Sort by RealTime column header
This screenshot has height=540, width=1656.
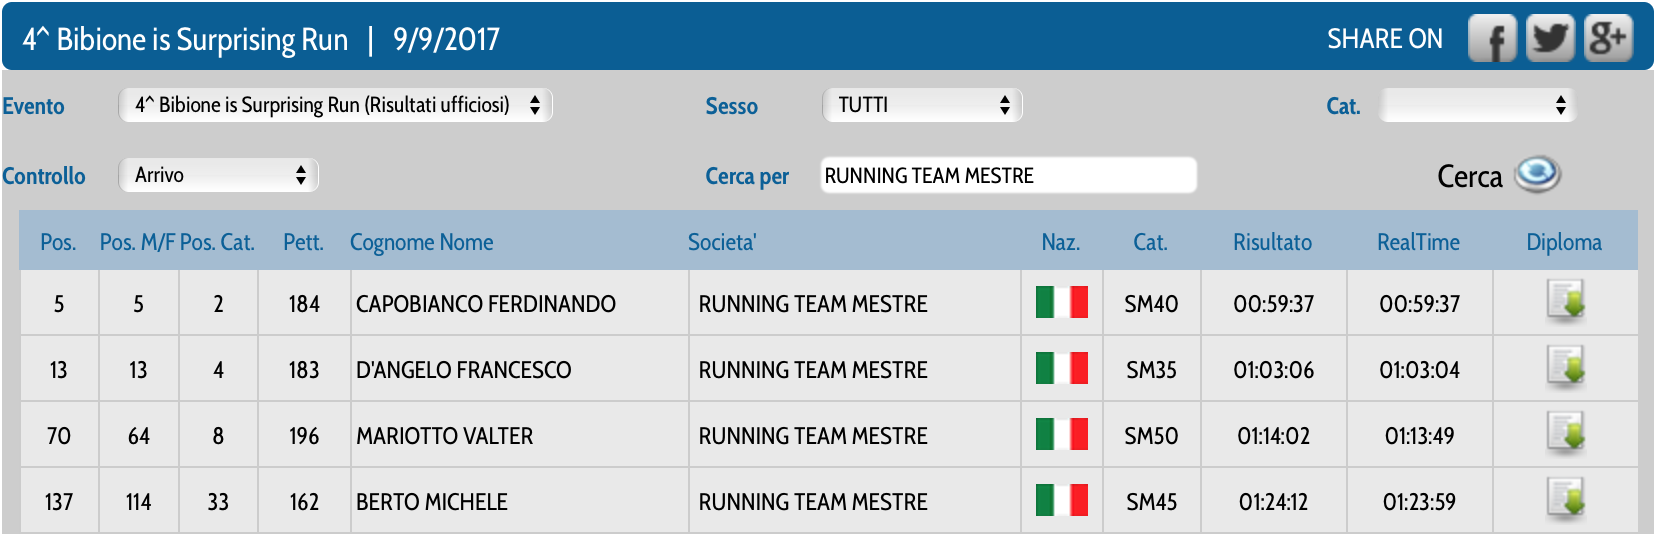coord(1418,242)
